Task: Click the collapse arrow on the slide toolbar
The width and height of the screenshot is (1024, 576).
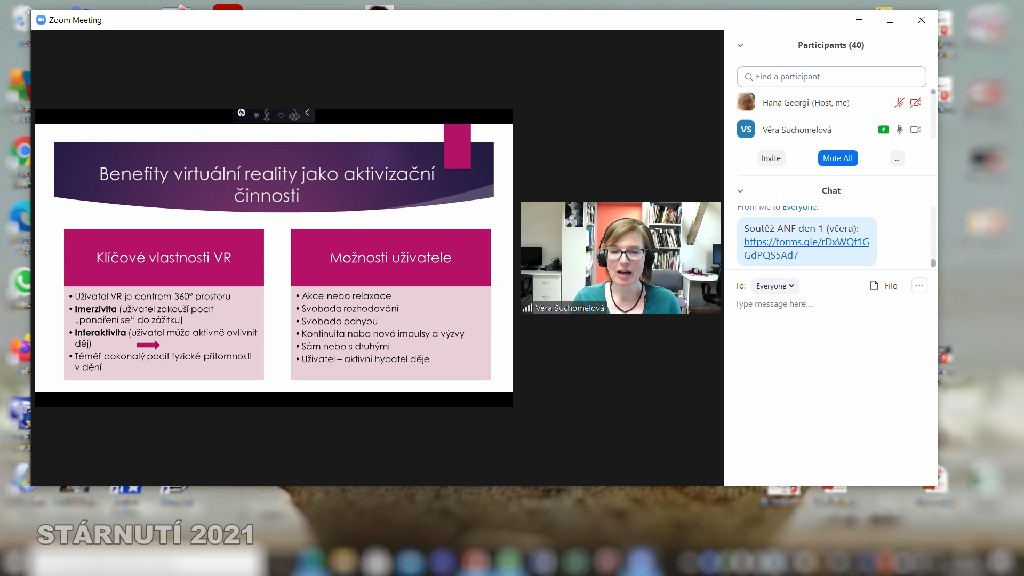Action: [307, 113]
